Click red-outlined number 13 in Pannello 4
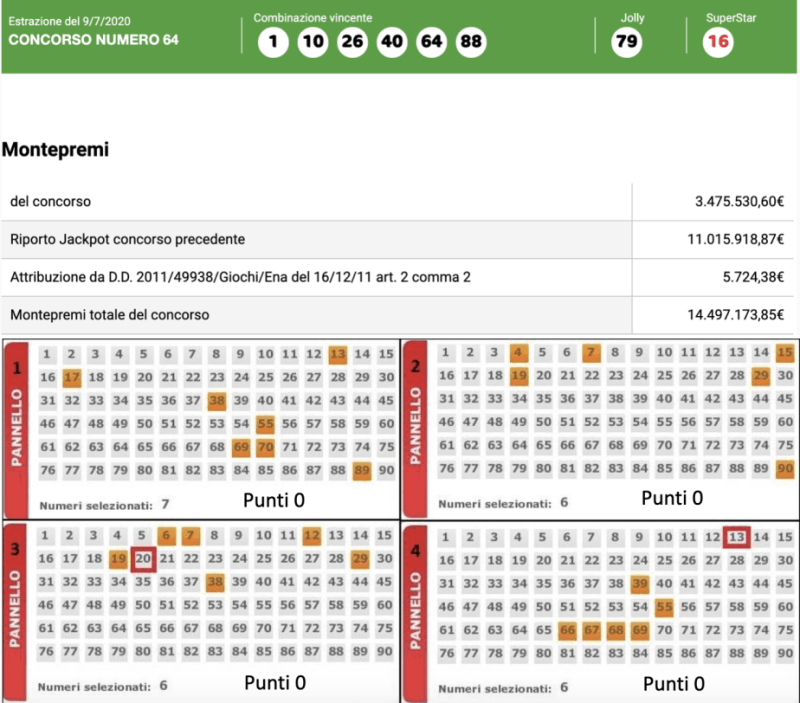 737,537
